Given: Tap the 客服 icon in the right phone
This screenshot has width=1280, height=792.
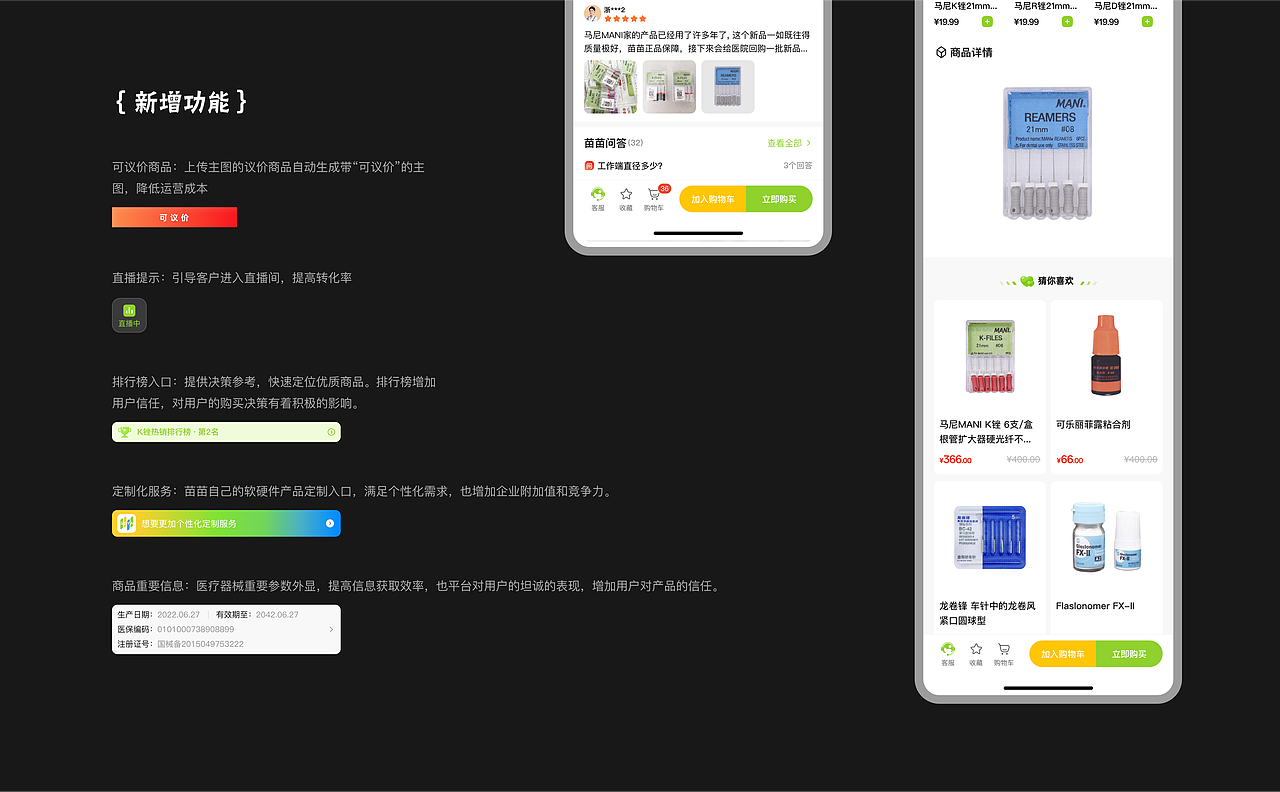Looking at the screenshot, I should tap(948, 649).
